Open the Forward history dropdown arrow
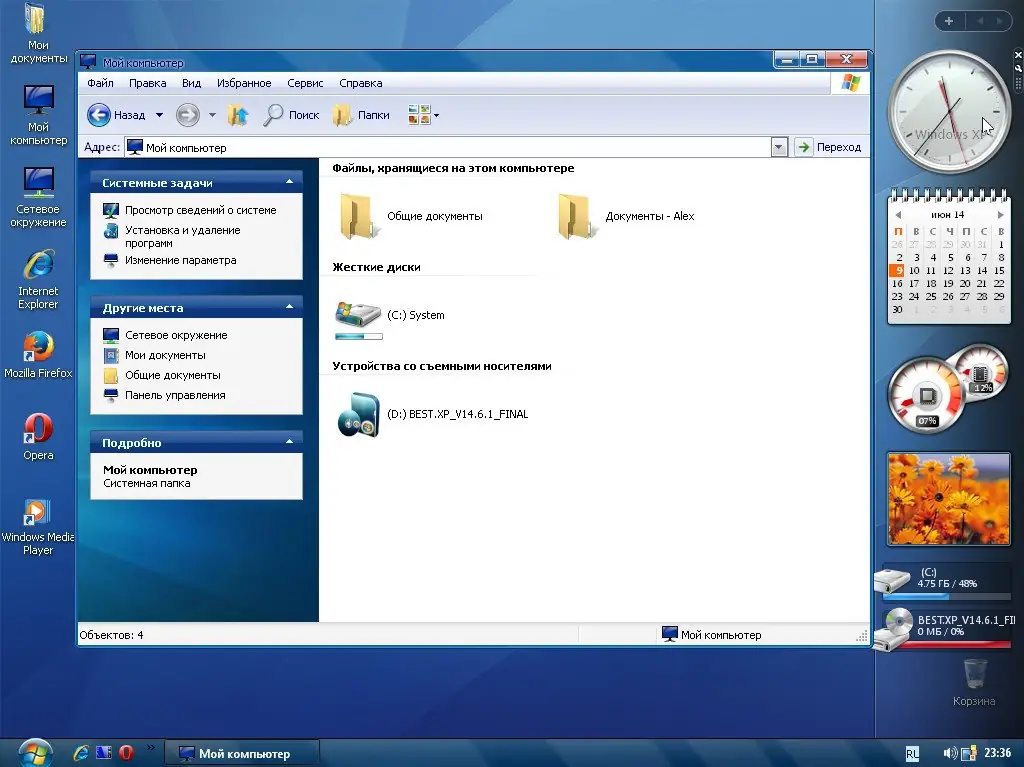 coord(212,115)
